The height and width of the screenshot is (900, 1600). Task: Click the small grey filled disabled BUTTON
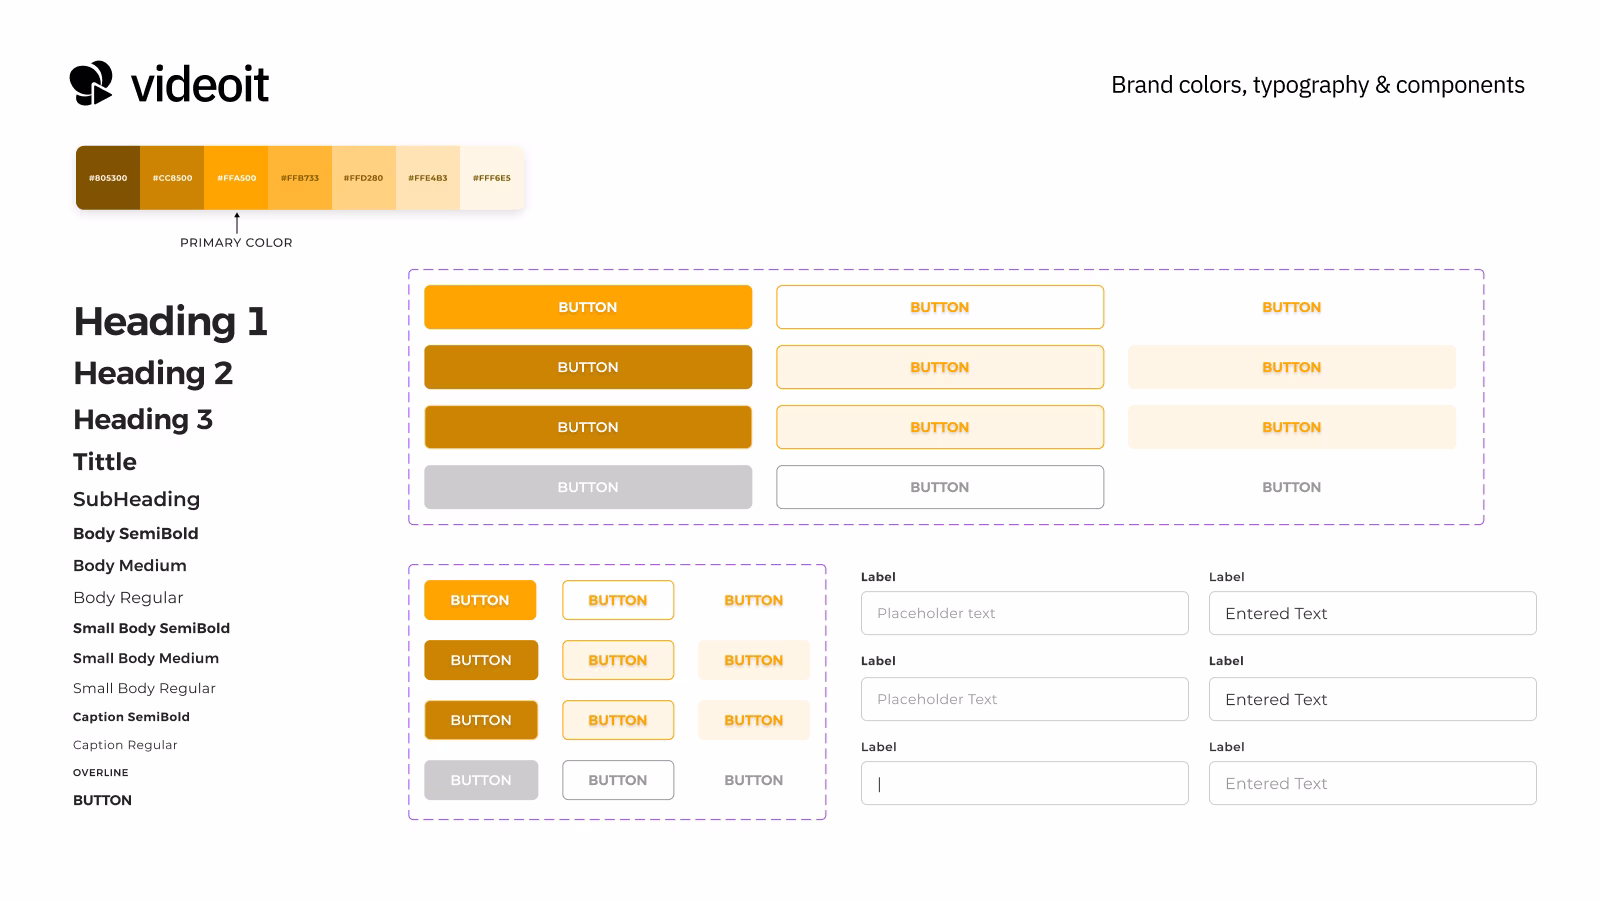[481, 780]
